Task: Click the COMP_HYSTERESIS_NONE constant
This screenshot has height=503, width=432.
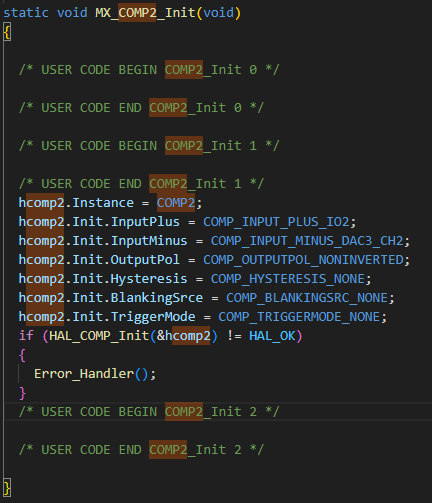Action: click(288, 279)
